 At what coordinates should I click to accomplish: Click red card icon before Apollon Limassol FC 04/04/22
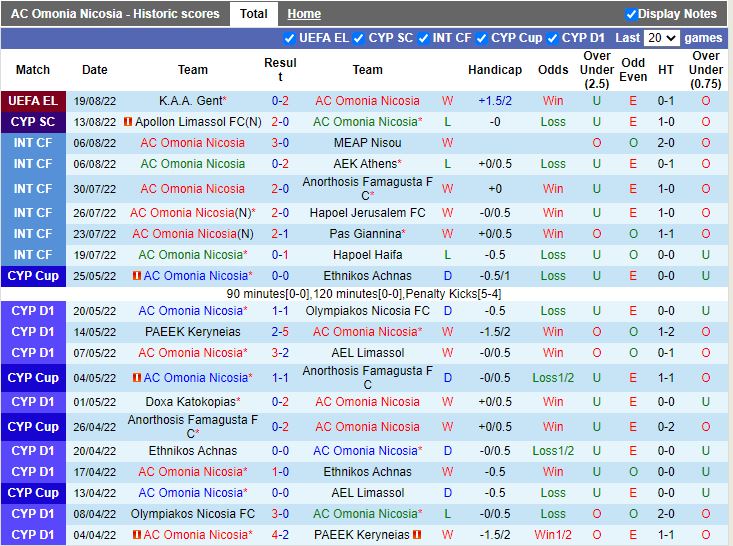coord(133,535)
